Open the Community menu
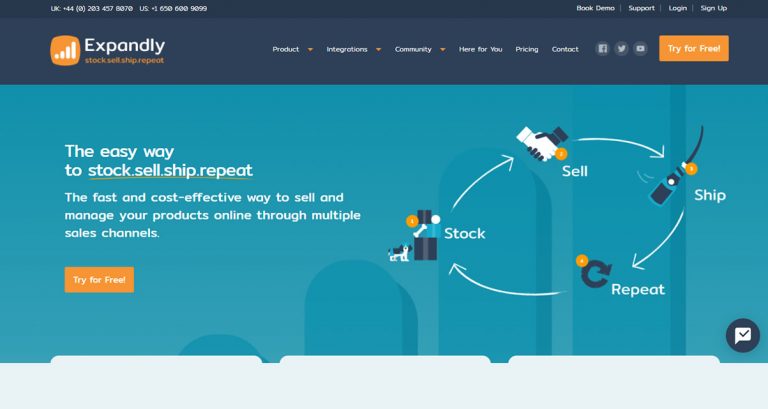Image resolution: width=768 pixels, height=409 pixels. (x=413, y=49)
